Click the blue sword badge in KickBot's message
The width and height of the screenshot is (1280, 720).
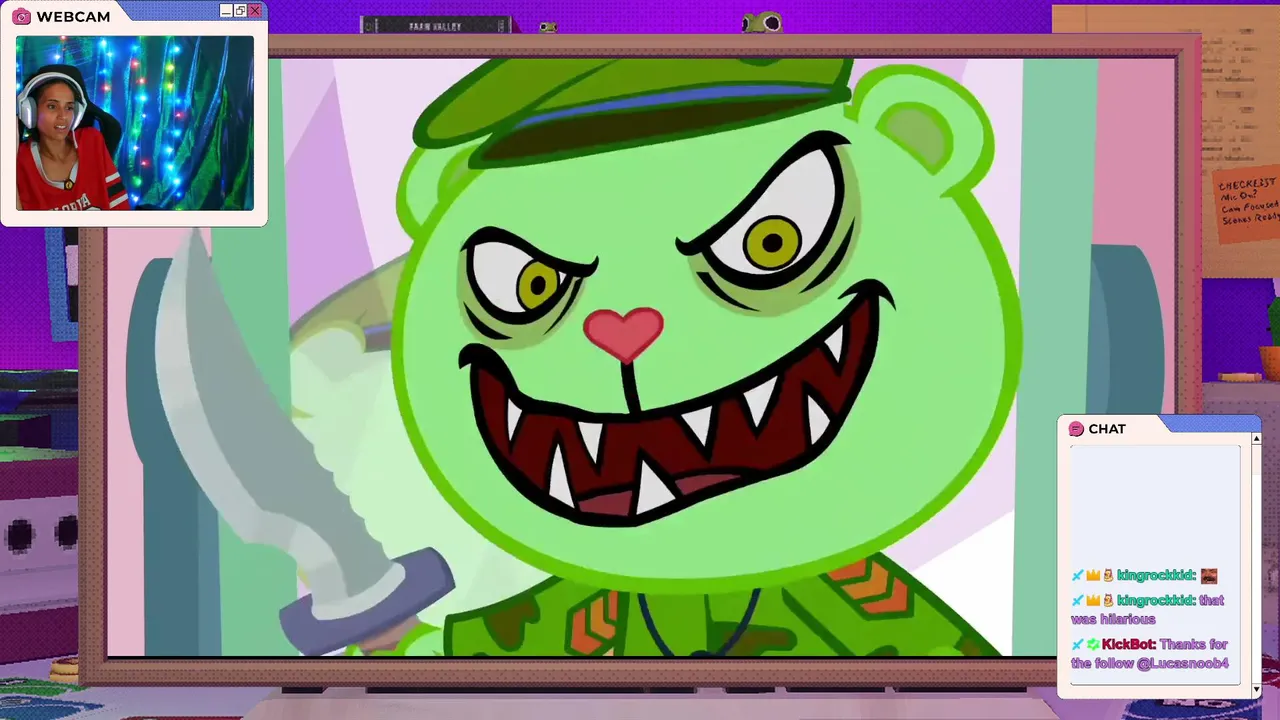(x=1078, y=644)
